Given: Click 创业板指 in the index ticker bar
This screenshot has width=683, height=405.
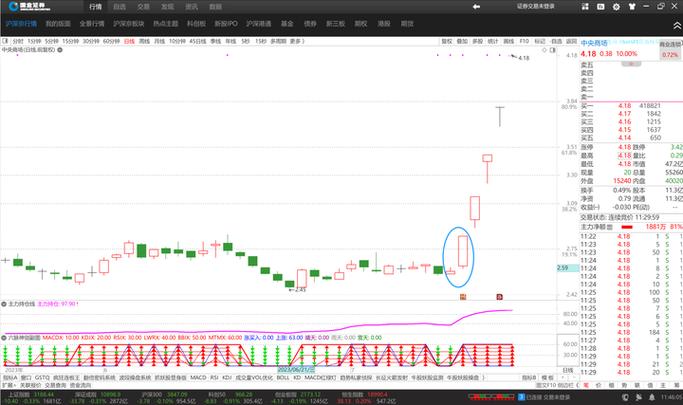Looking at the screenshot, I should pyautogui.click(x=286, y=394).
